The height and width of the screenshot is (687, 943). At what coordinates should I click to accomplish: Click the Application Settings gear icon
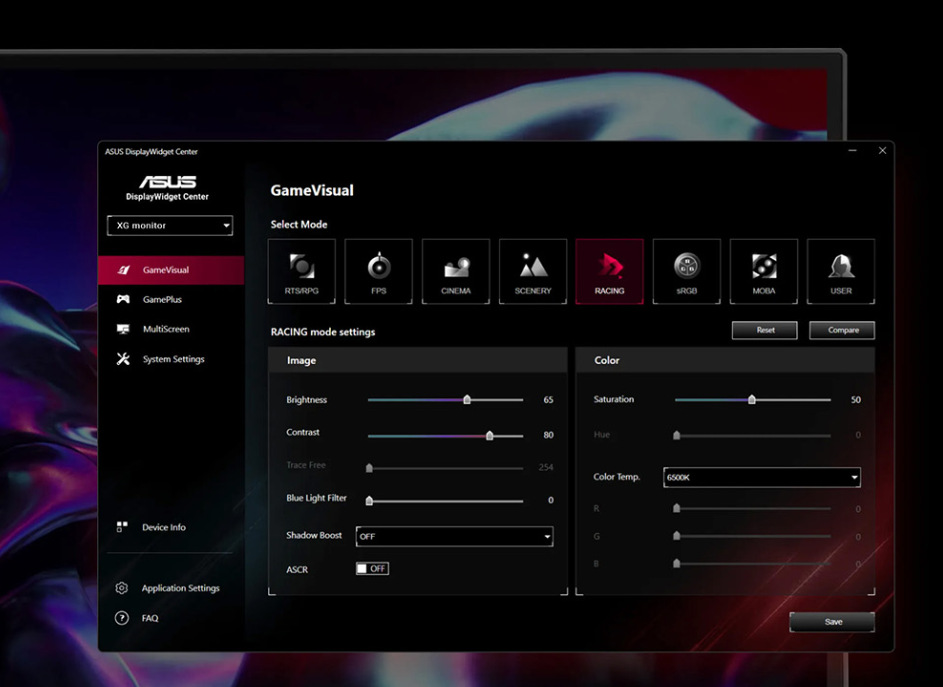point(121,588)
